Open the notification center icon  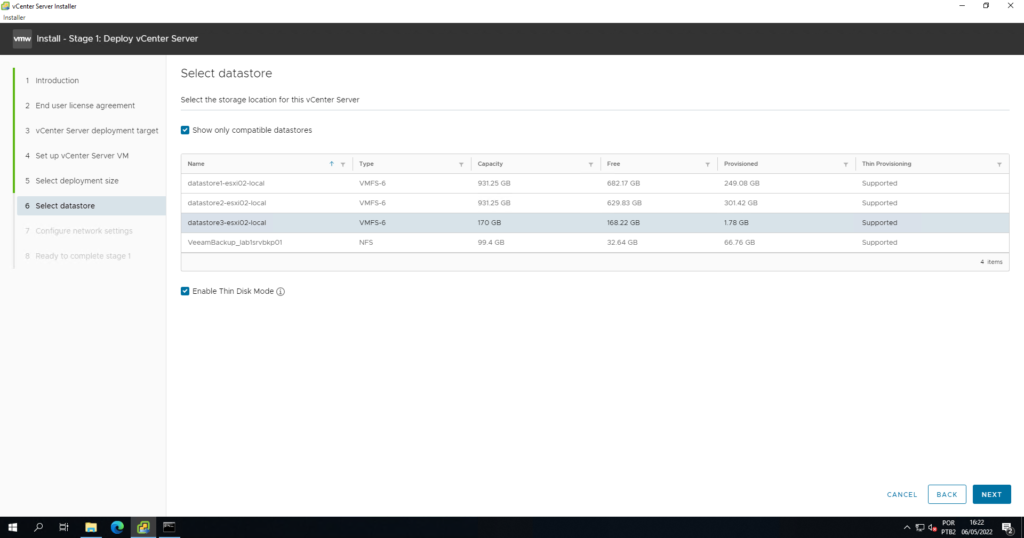tap(1008, 528)
